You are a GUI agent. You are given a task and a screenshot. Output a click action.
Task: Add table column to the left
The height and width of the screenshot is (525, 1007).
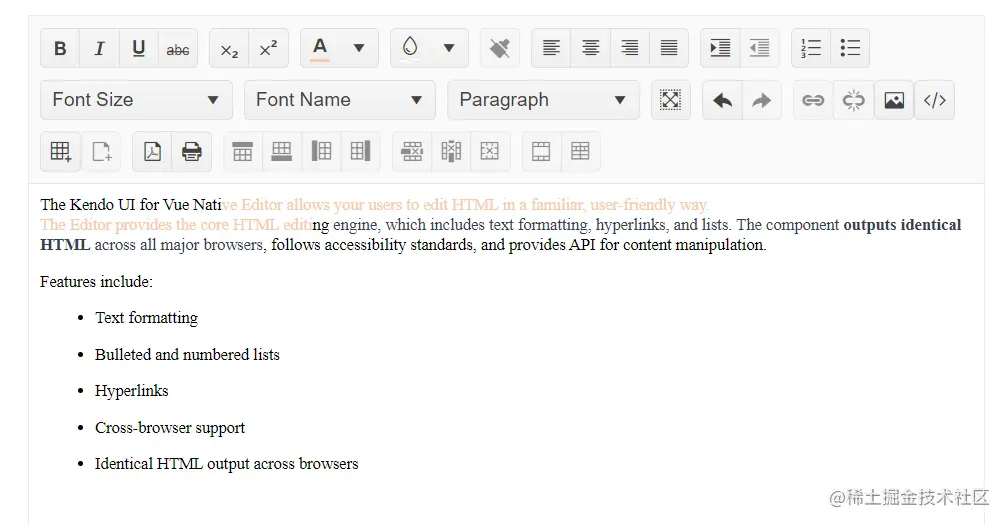pos(321,152)
